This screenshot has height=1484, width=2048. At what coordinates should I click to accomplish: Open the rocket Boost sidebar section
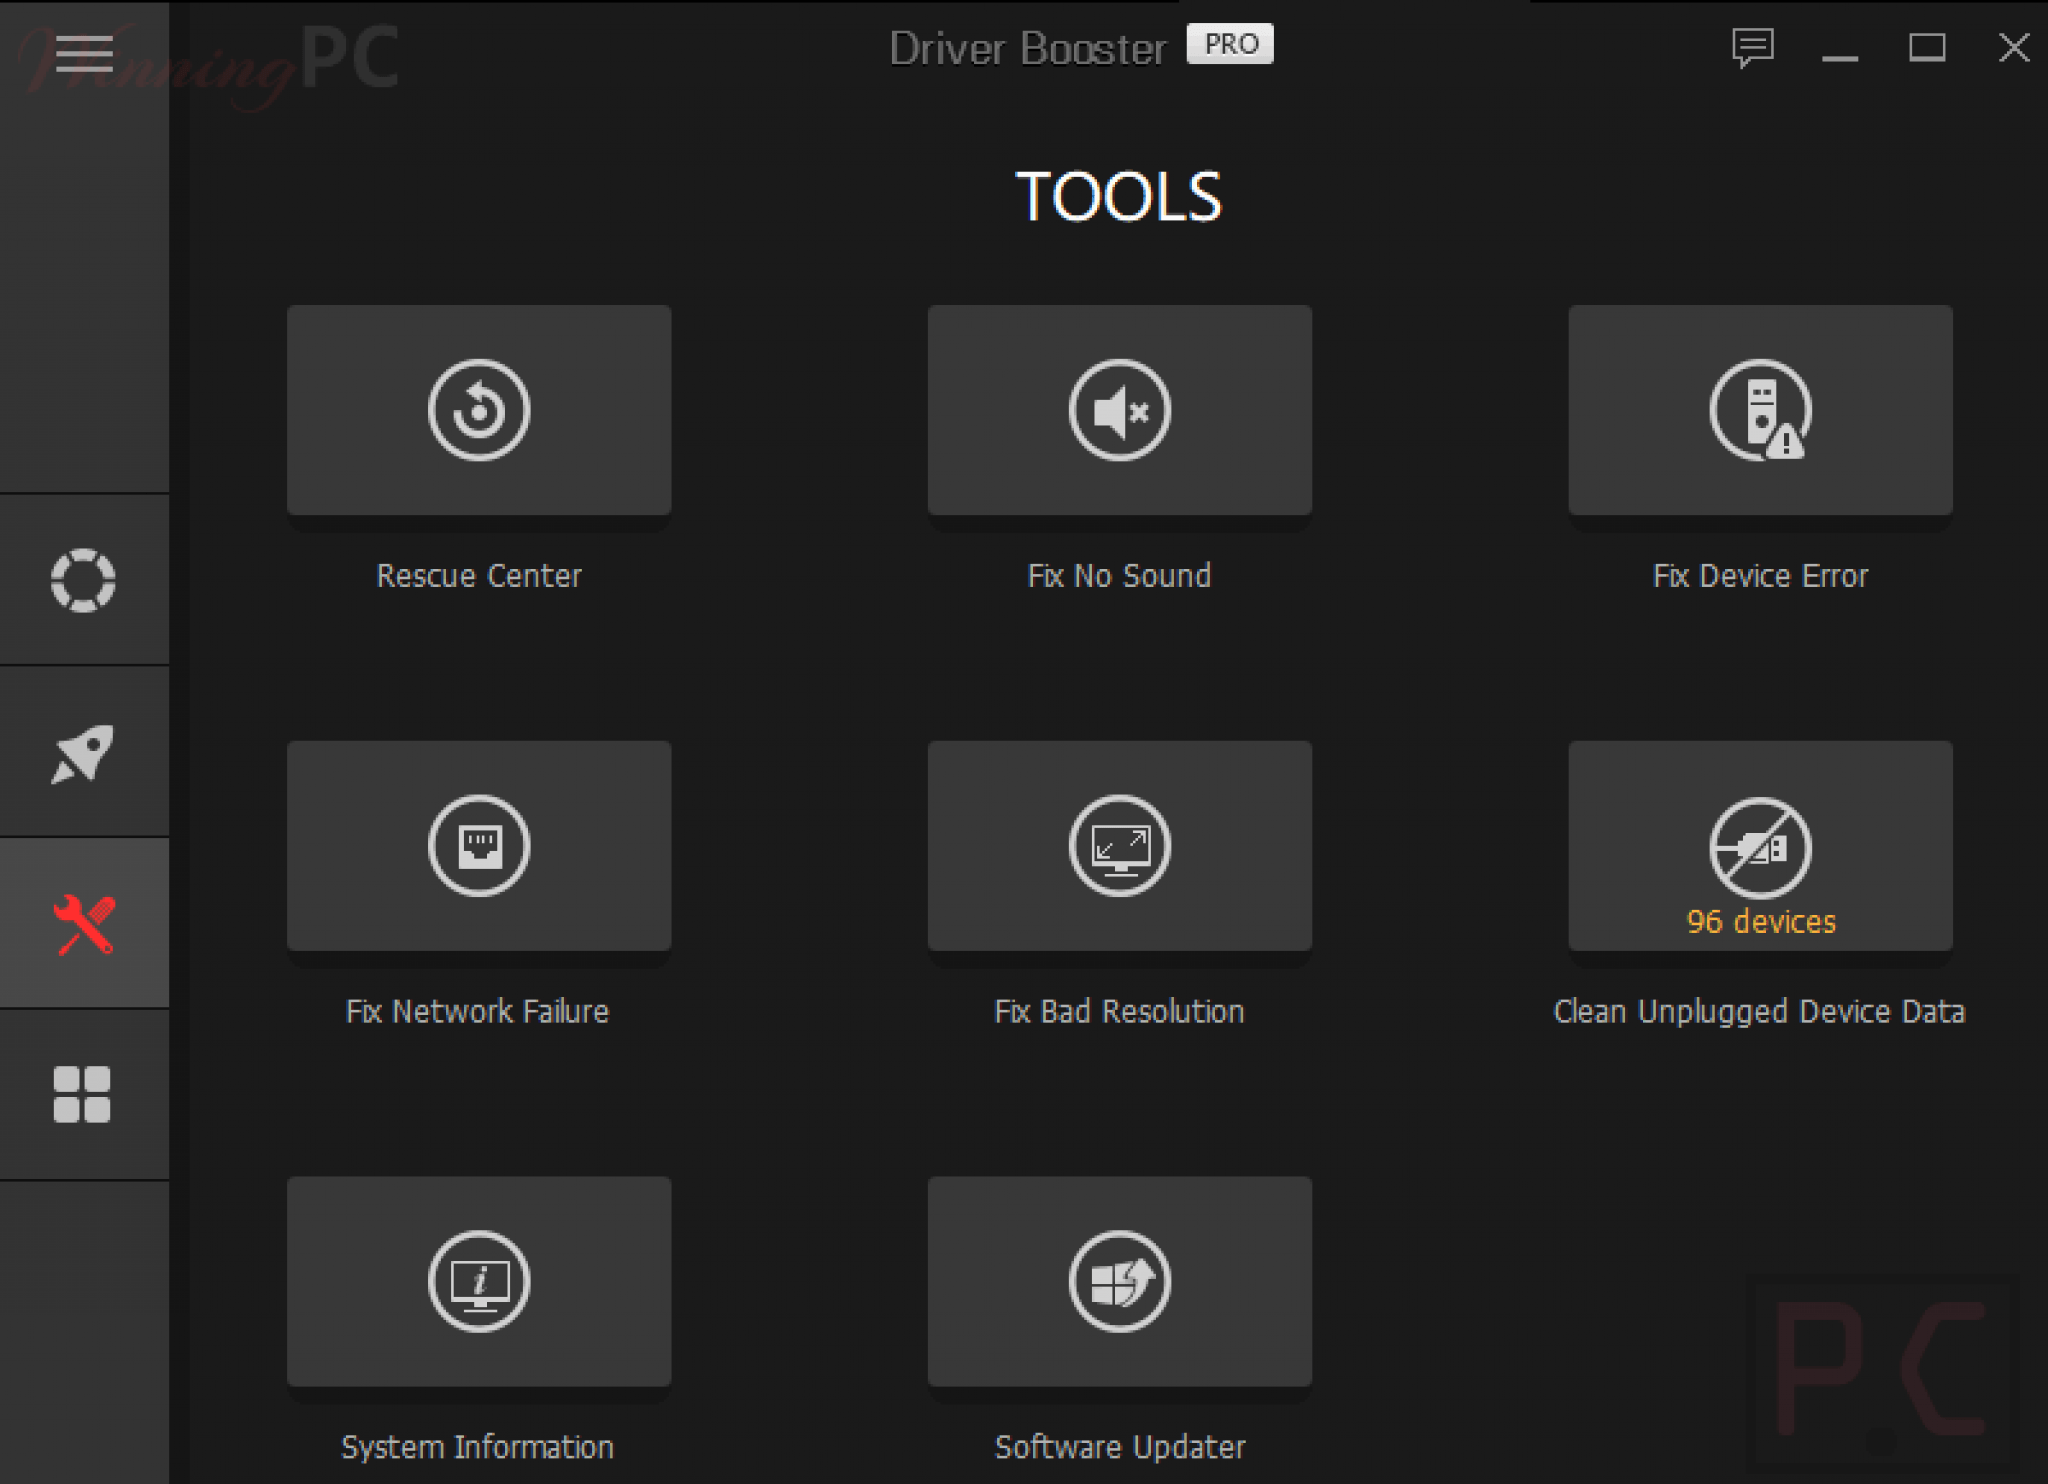(83, 753)
